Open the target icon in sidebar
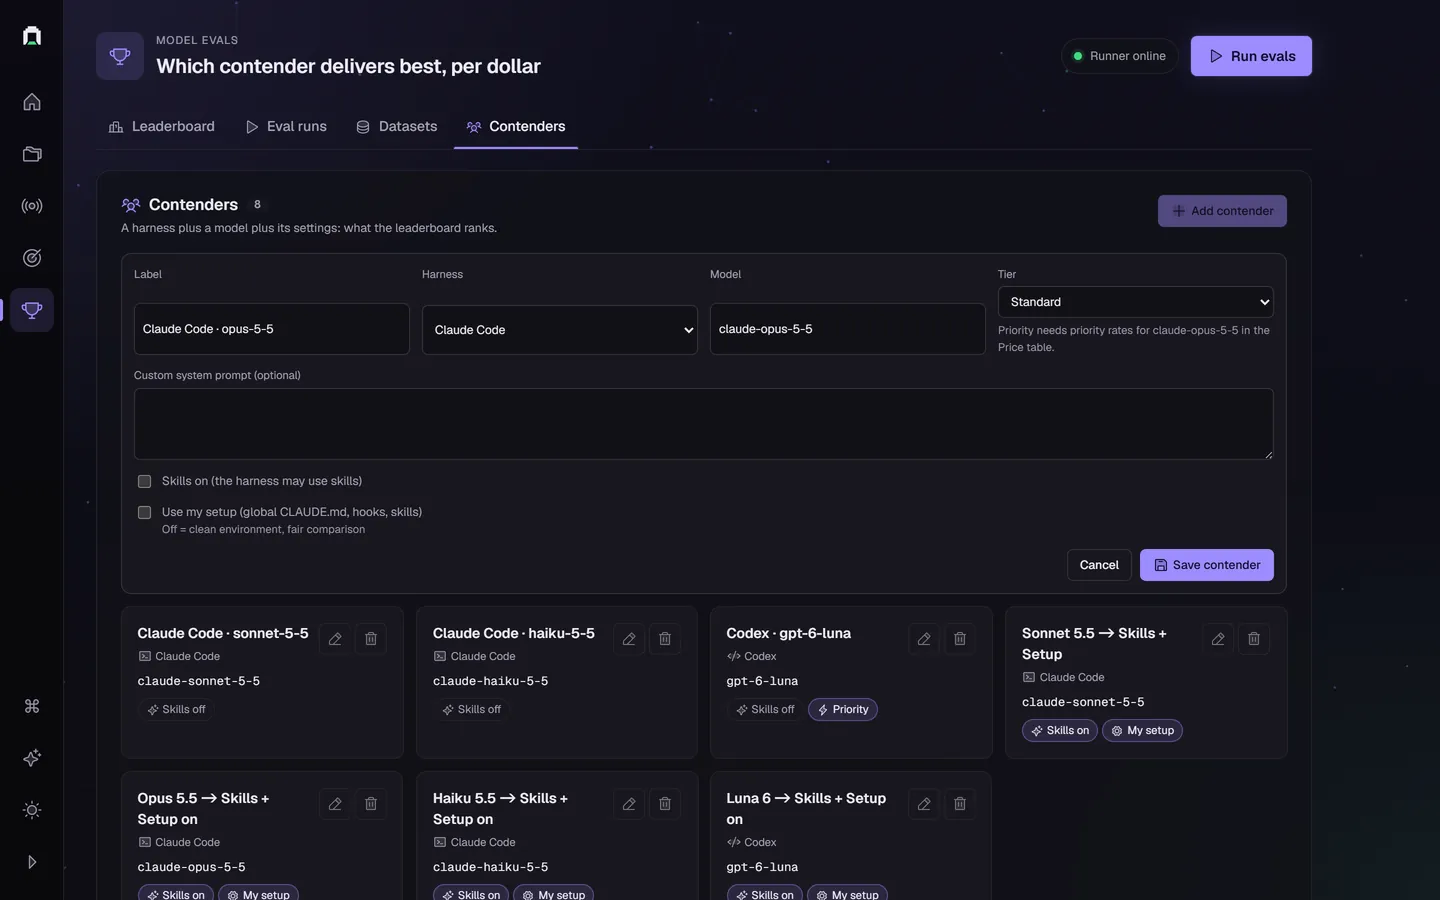Viewport: 1440px width, 900px height. (32, 258)
